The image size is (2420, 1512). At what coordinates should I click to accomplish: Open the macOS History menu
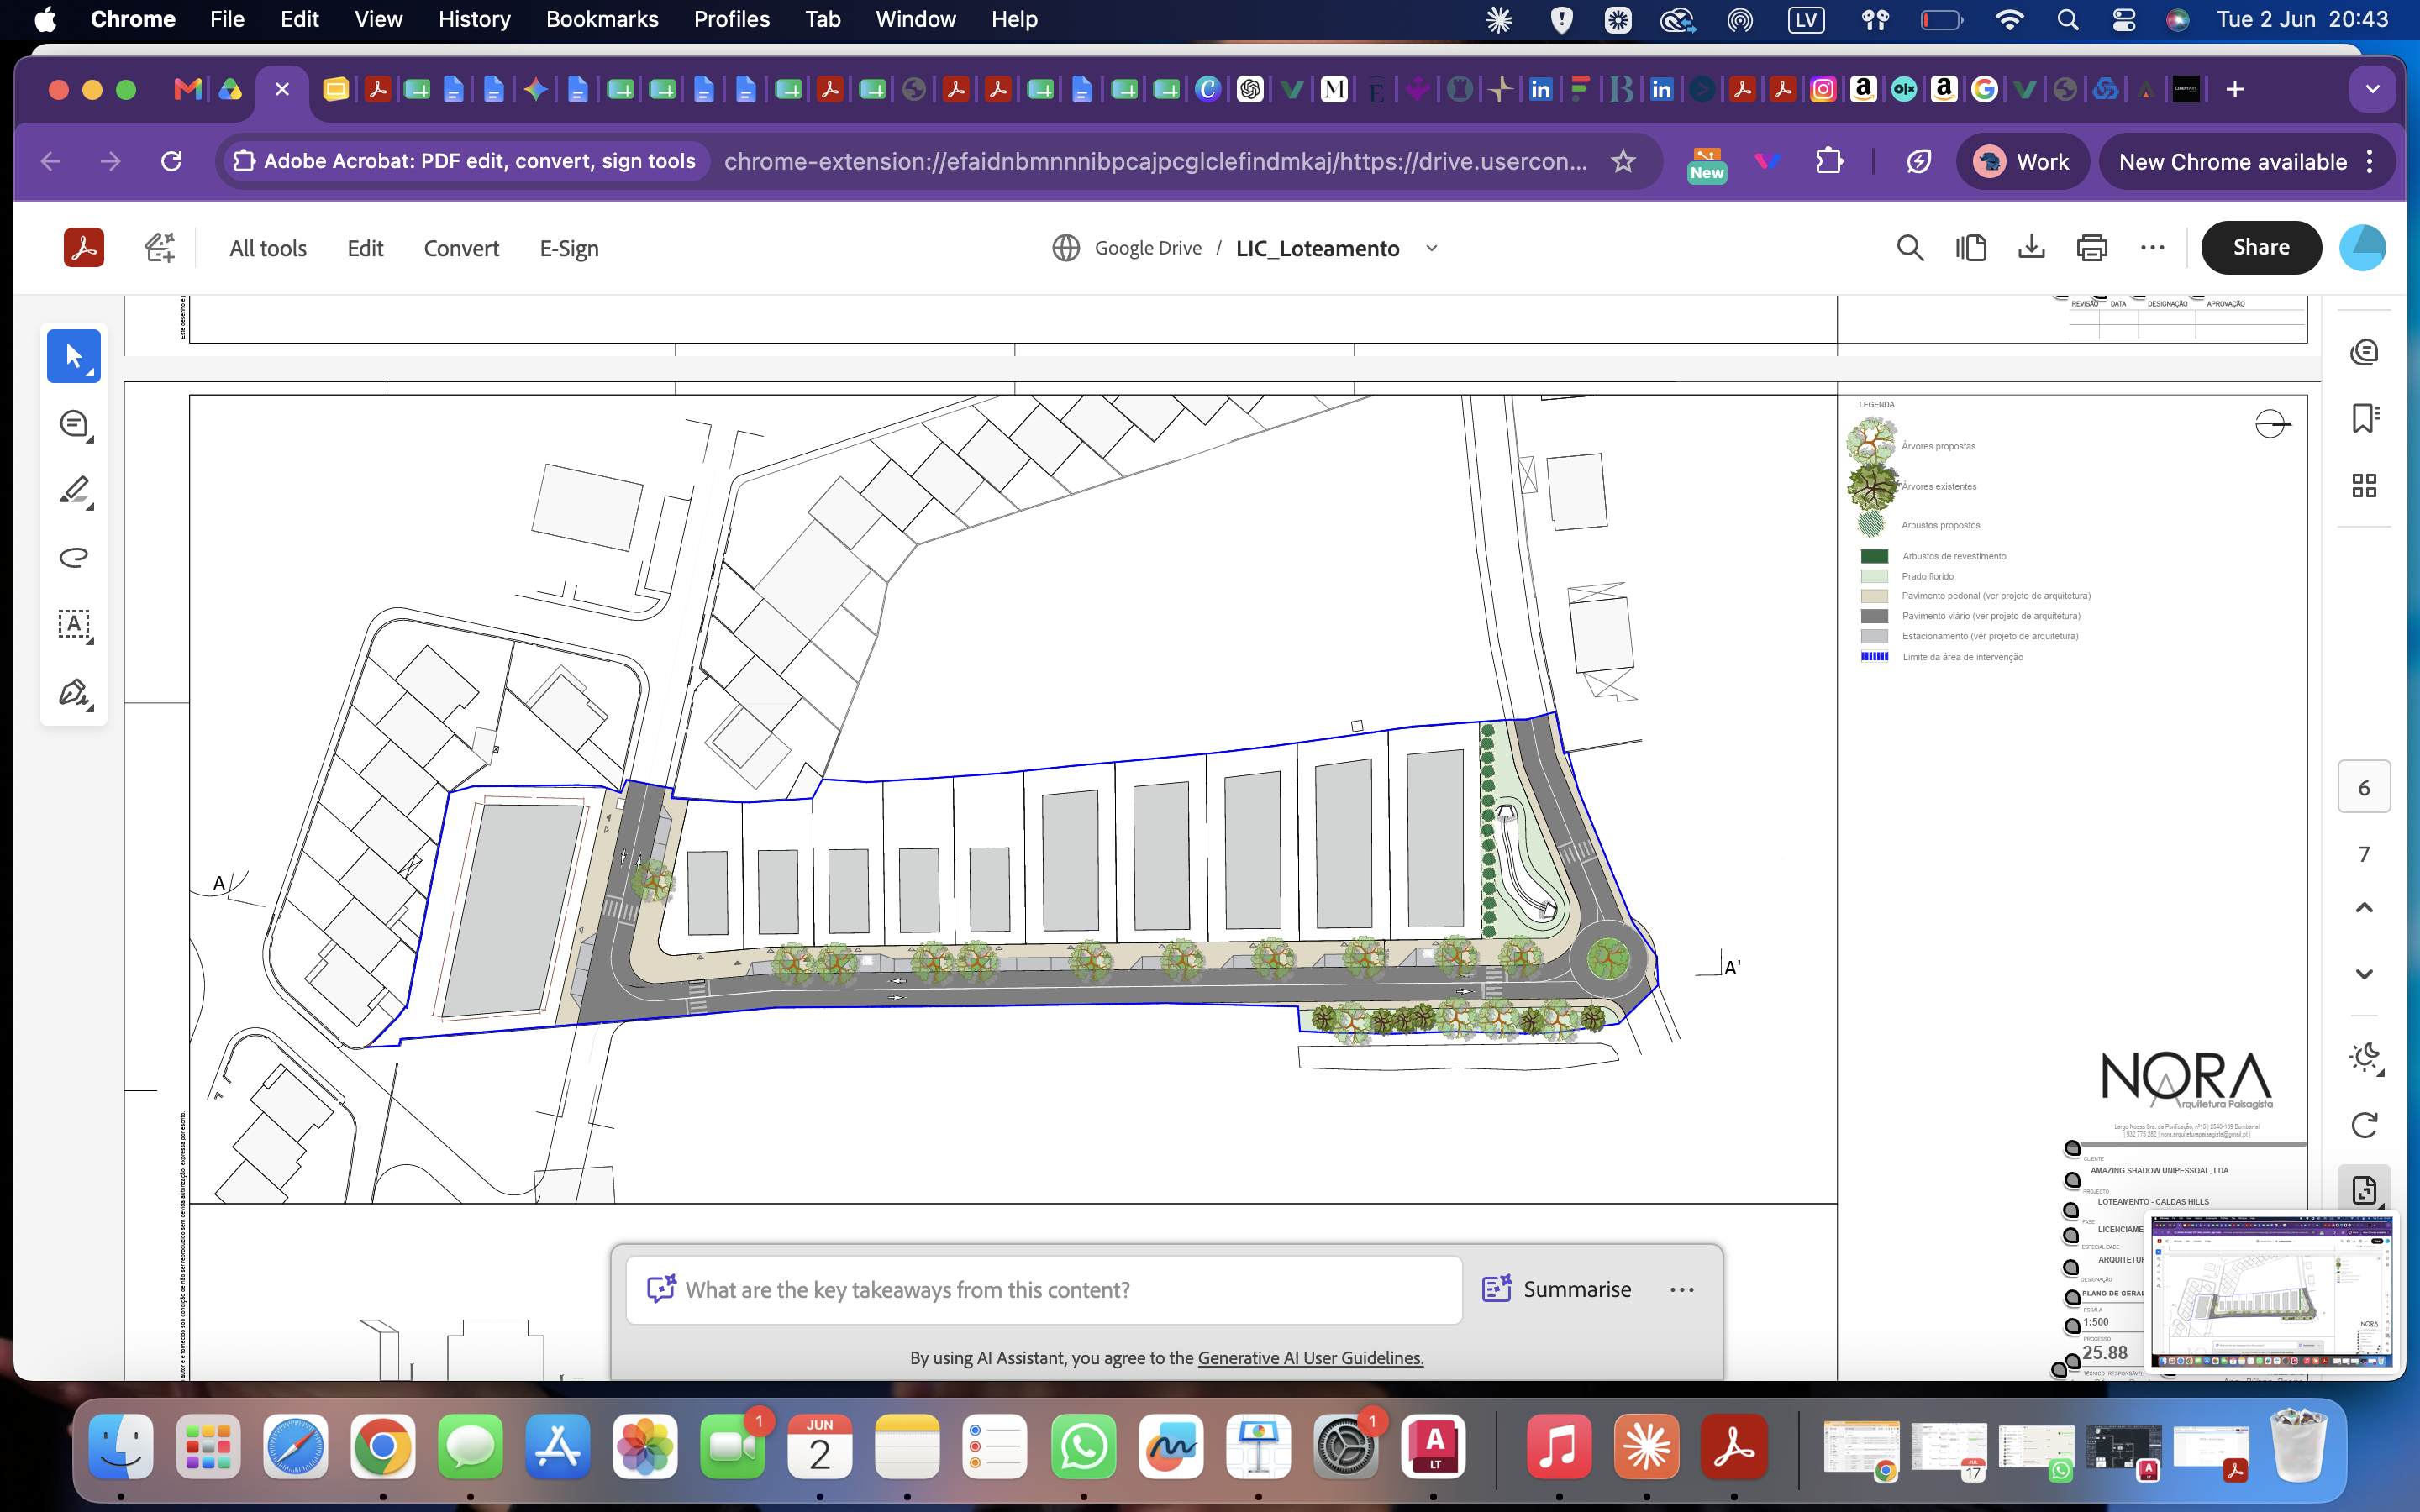[x=474, y=19]
